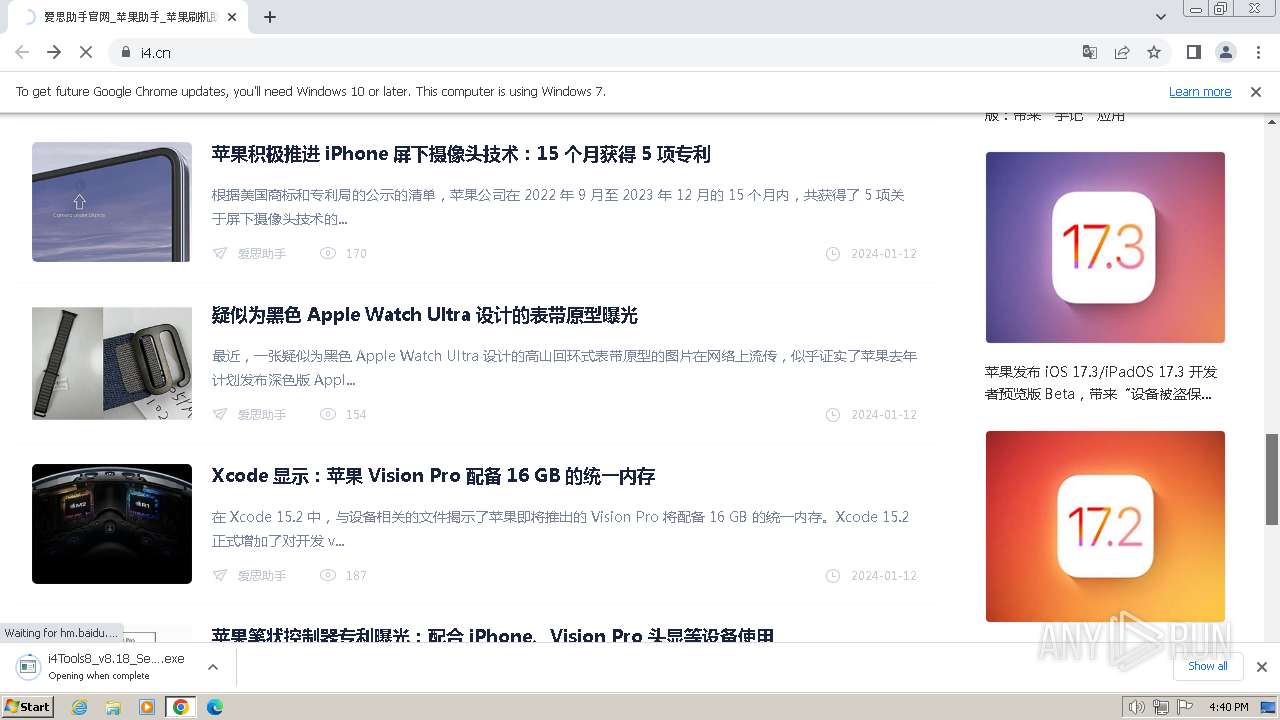
Task: Bookmark this tab with star icon
Action: pyautogui.click(x=1154, y=52)
